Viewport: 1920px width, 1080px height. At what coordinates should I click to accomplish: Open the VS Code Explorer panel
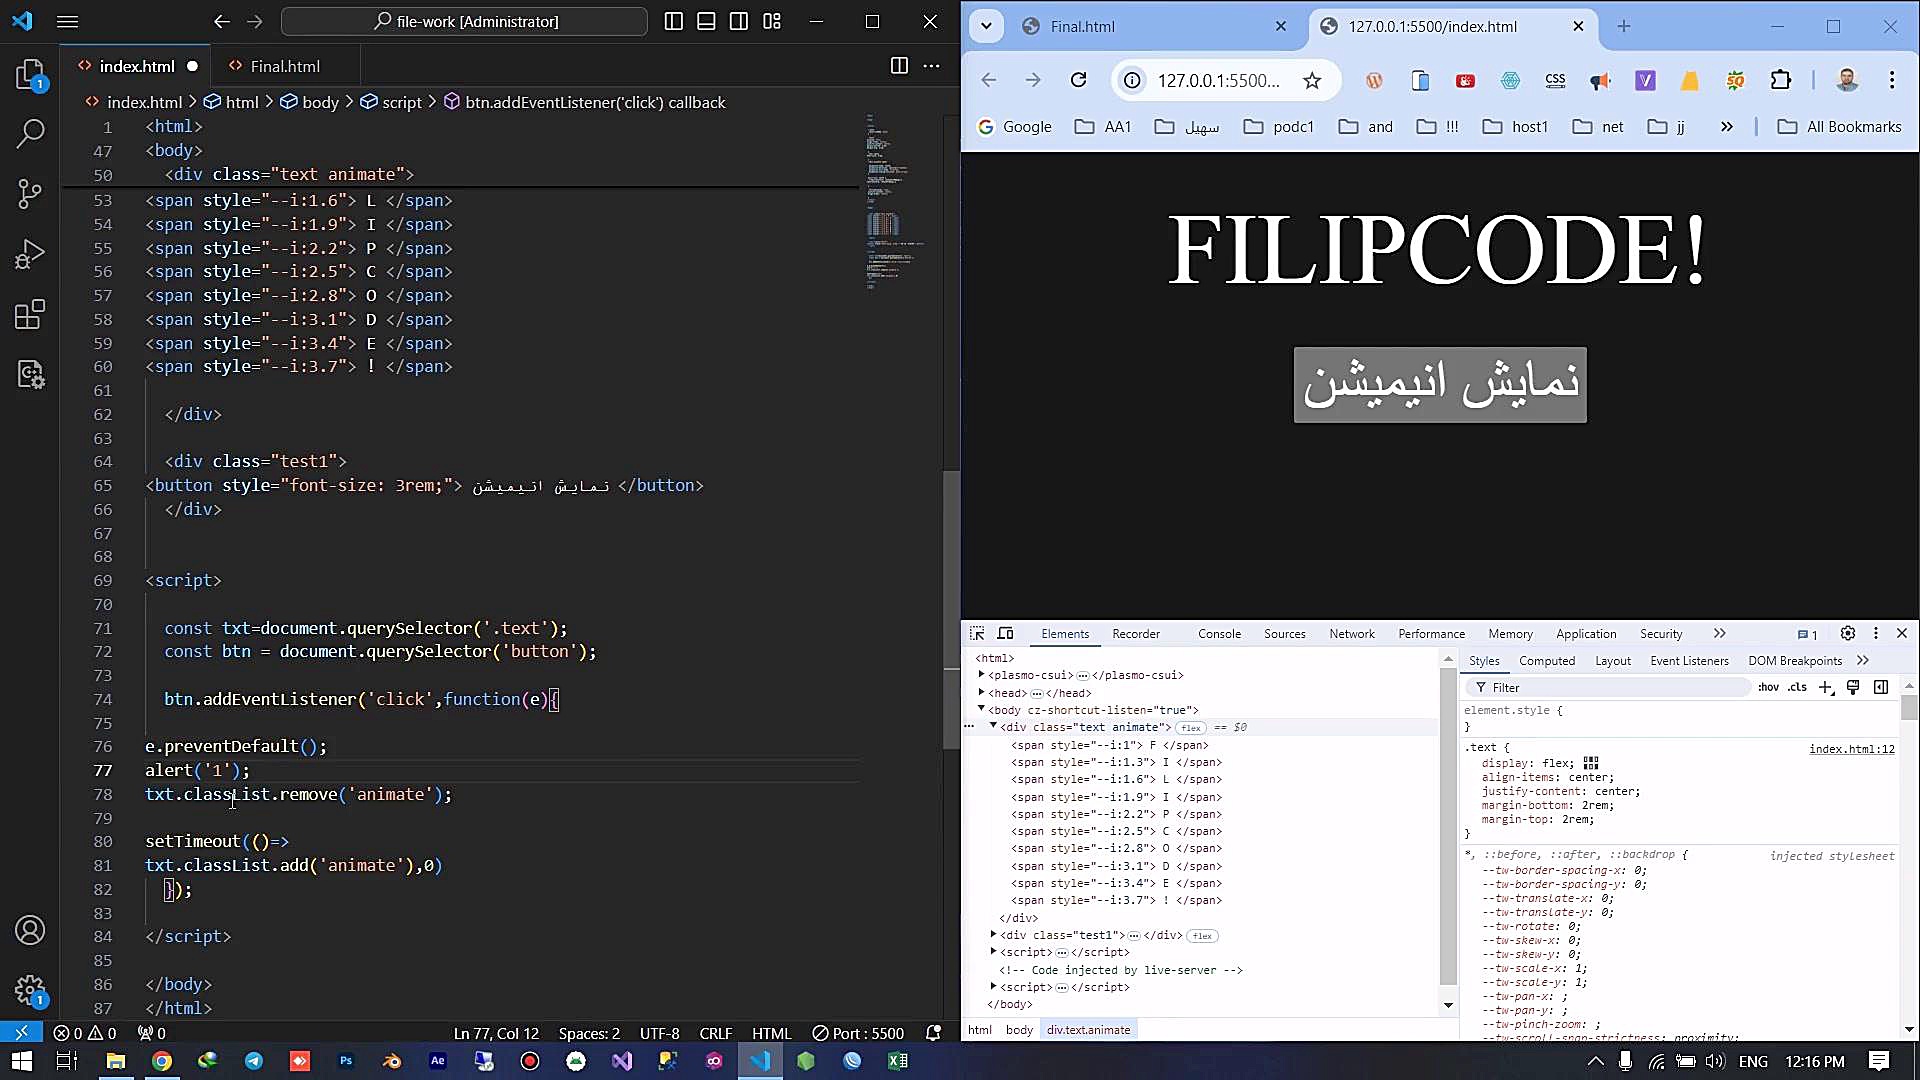(x=31, y=76)
